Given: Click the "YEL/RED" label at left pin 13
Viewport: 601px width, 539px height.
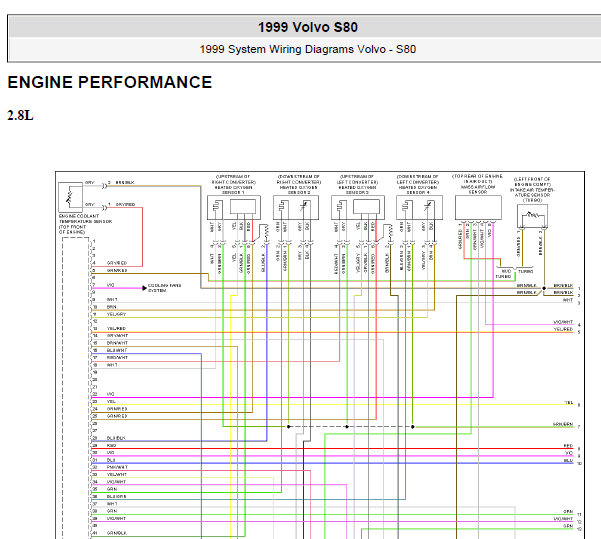Looking at the screenshot, I should 116,329.
